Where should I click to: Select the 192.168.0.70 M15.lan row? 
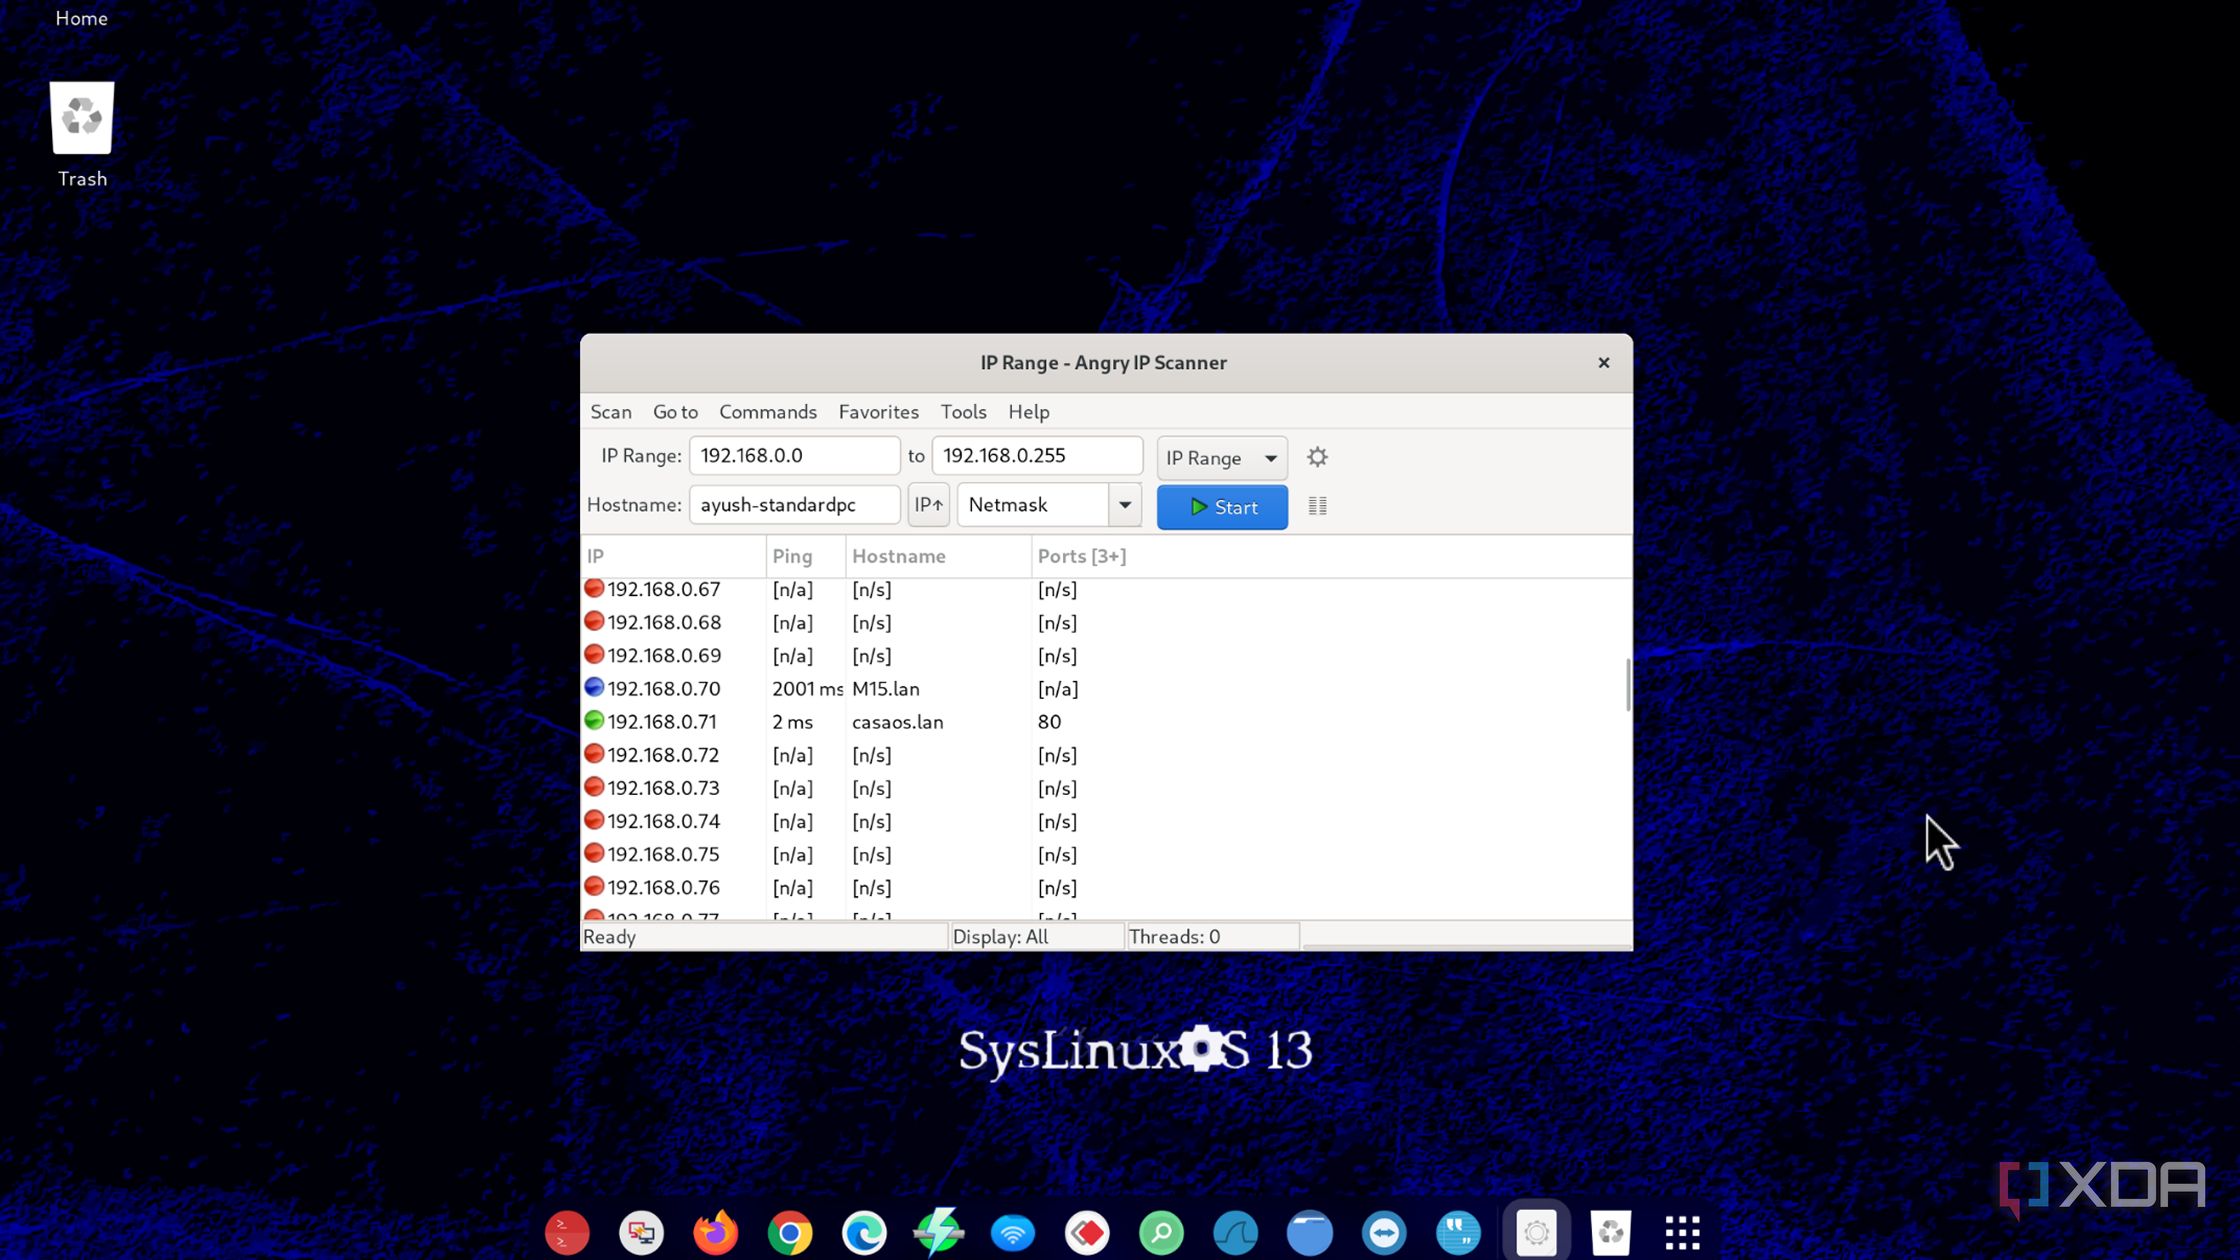(x=1104, y=689)
